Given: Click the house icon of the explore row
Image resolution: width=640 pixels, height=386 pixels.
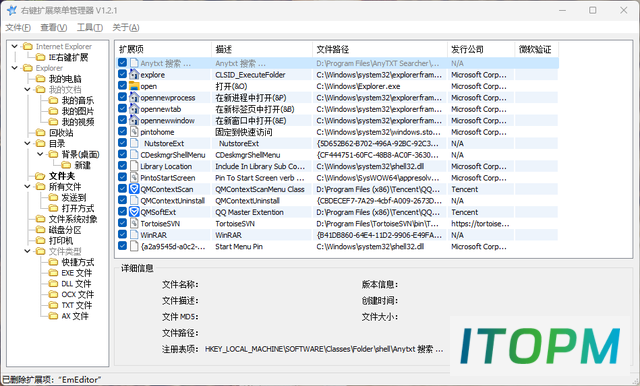Looking at the screenshot, I should coord(134,74).
